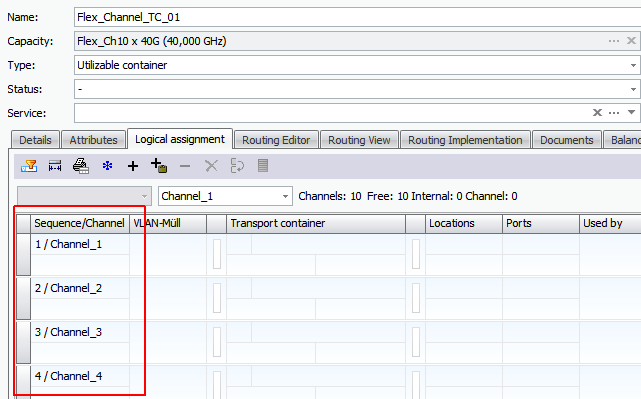
Task: Open the Routing View tab
Action: click(359, 140)
